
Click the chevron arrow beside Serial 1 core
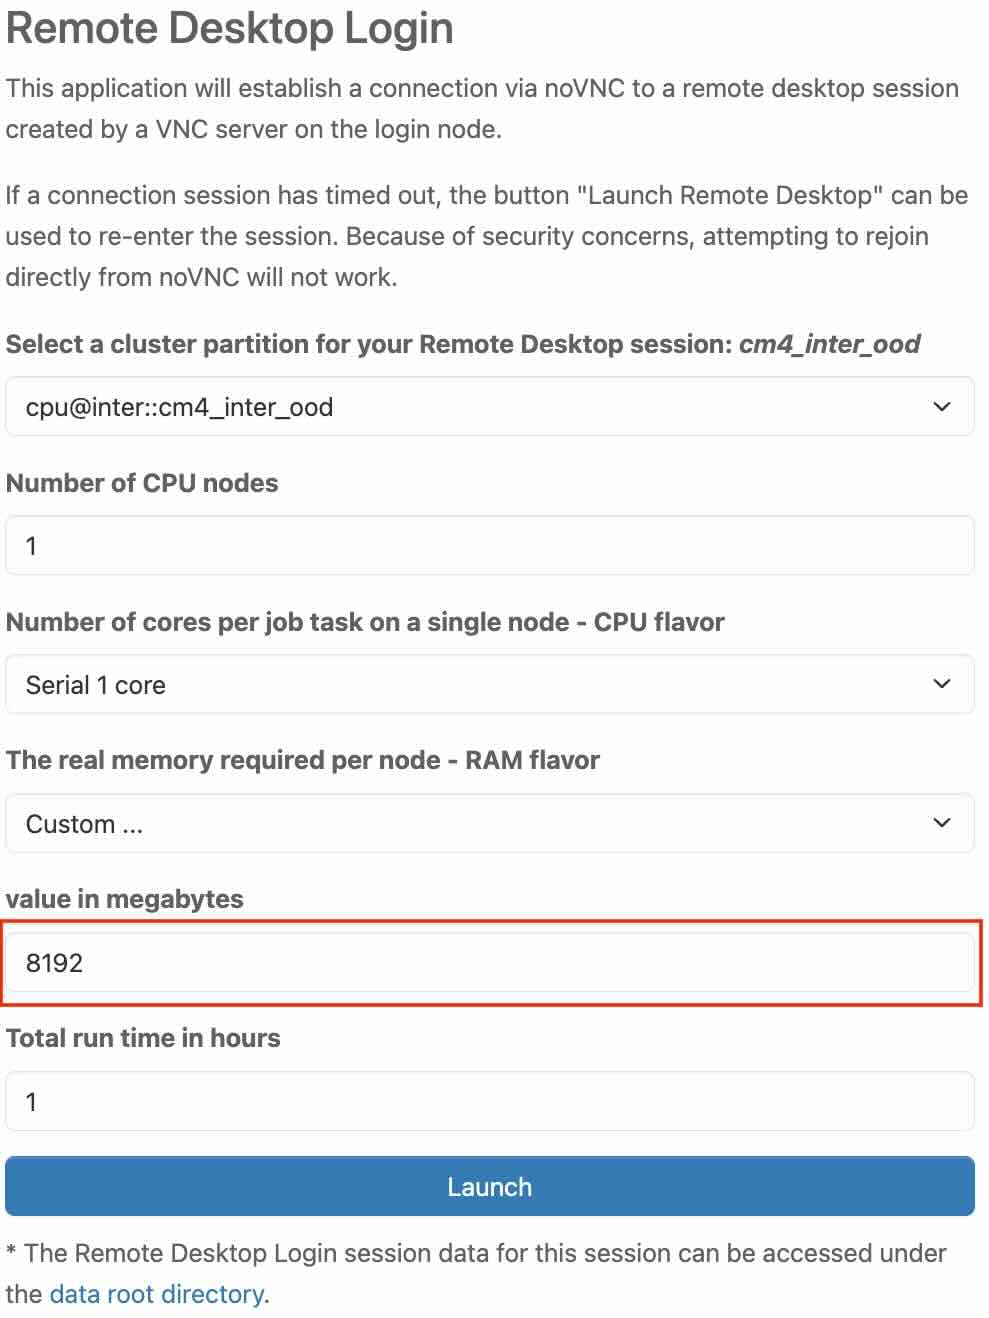[941, 685]
